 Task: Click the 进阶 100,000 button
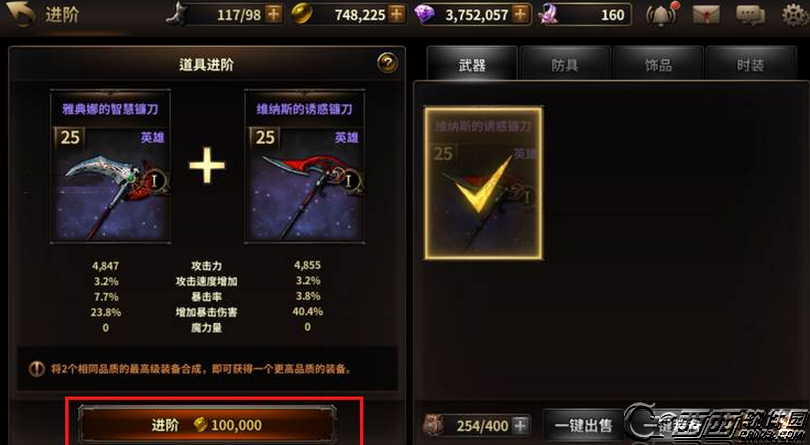[207, 425]
